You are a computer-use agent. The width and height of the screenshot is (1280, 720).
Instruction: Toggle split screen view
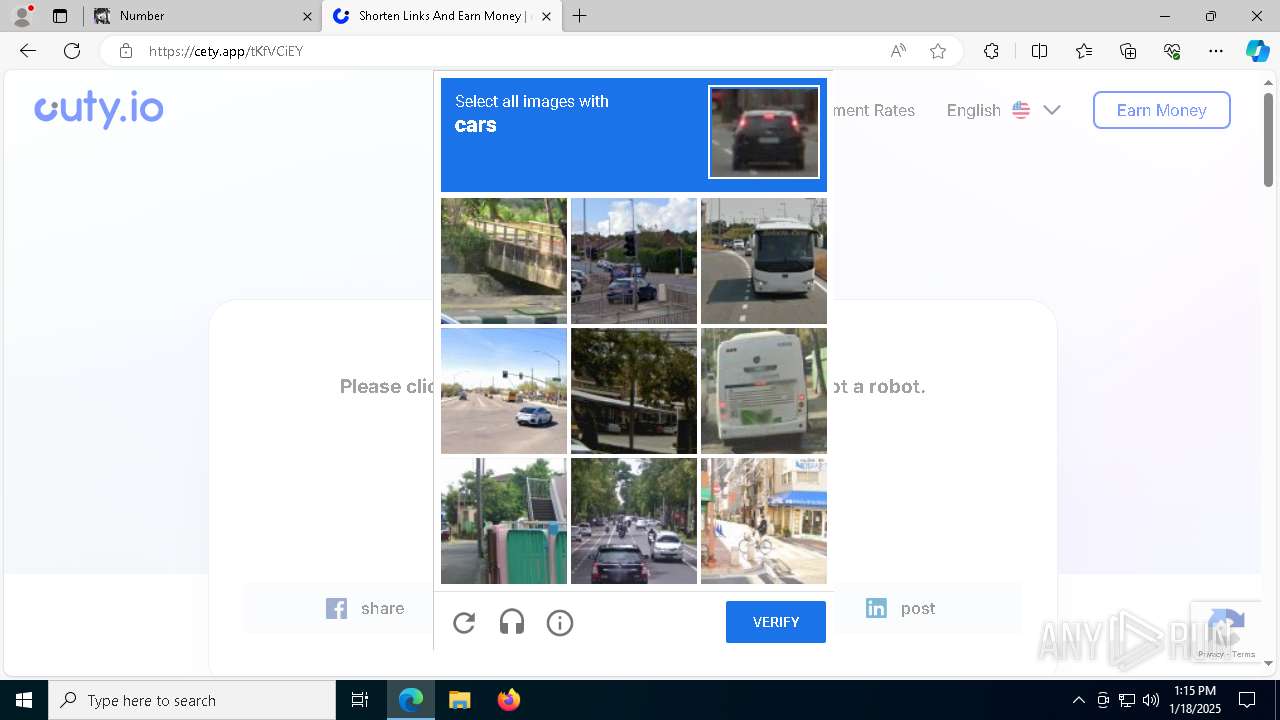click(1039, 51)
